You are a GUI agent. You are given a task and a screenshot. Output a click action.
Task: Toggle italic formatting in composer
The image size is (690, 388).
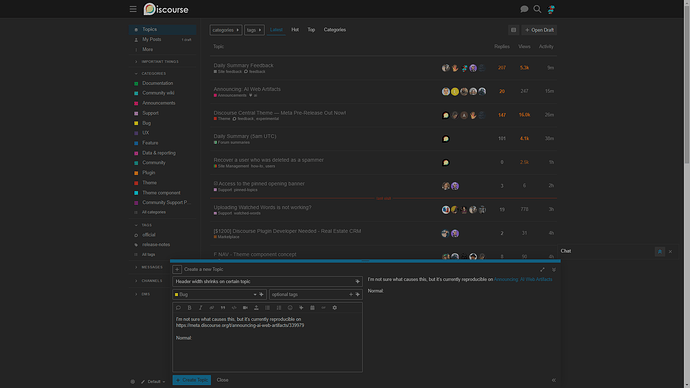(201, 307)
